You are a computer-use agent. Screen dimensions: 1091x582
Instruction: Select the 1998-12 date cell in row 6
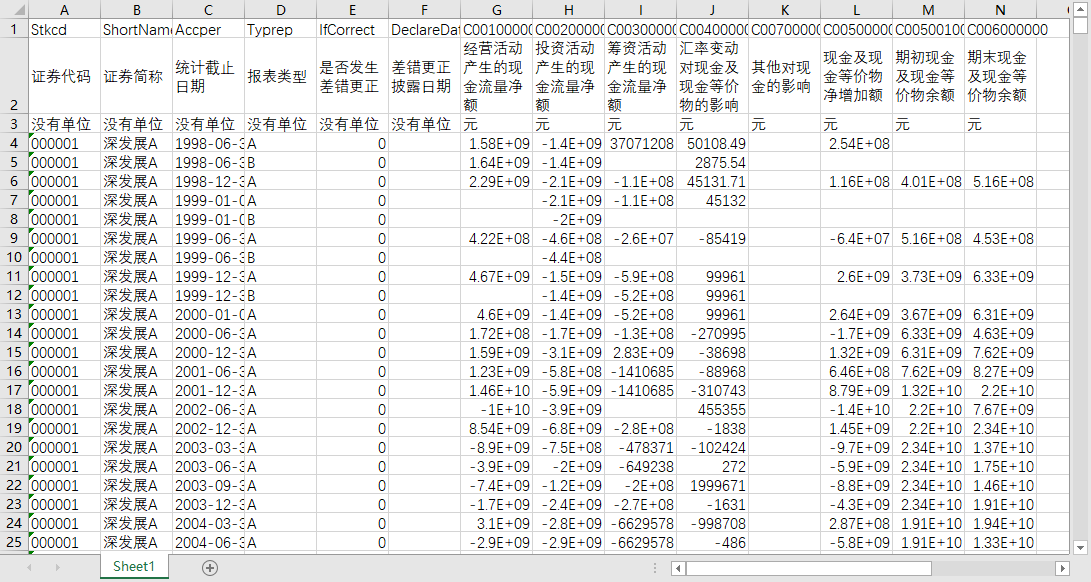208,182
